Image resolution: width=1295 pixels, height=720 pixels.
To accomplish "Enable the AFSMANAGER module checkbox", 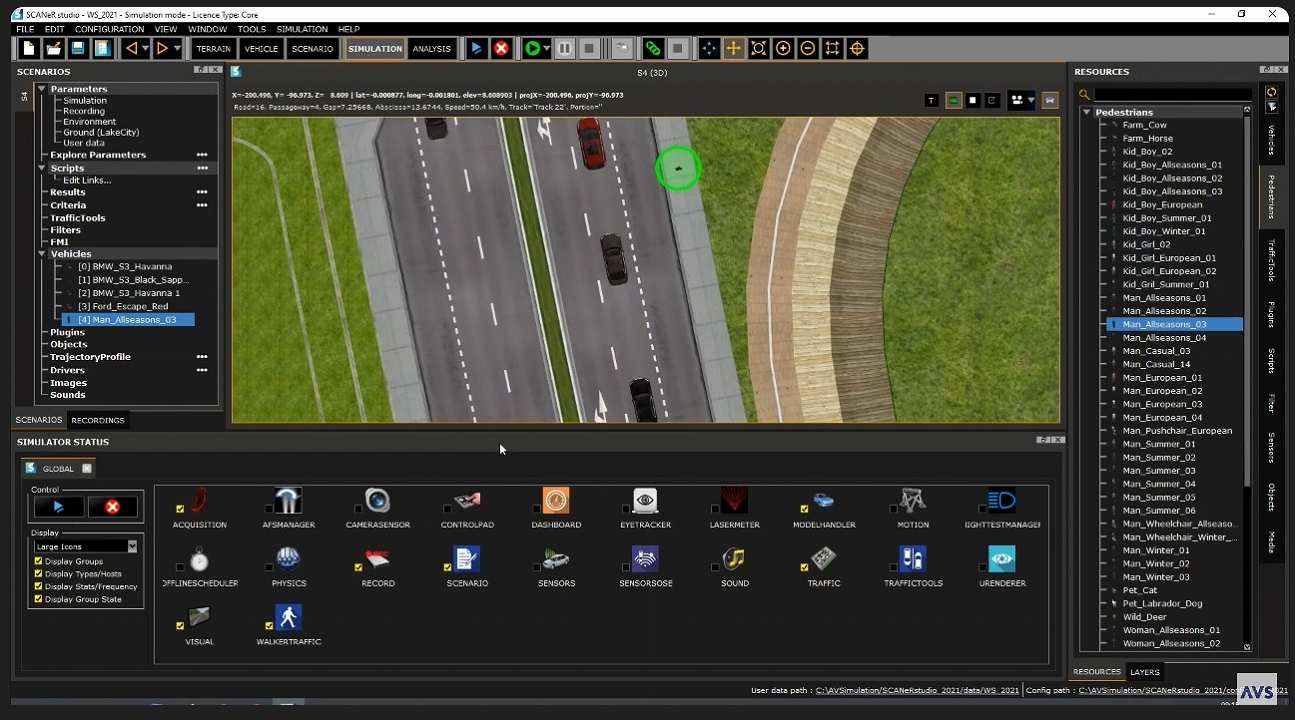I will point(268,509).
